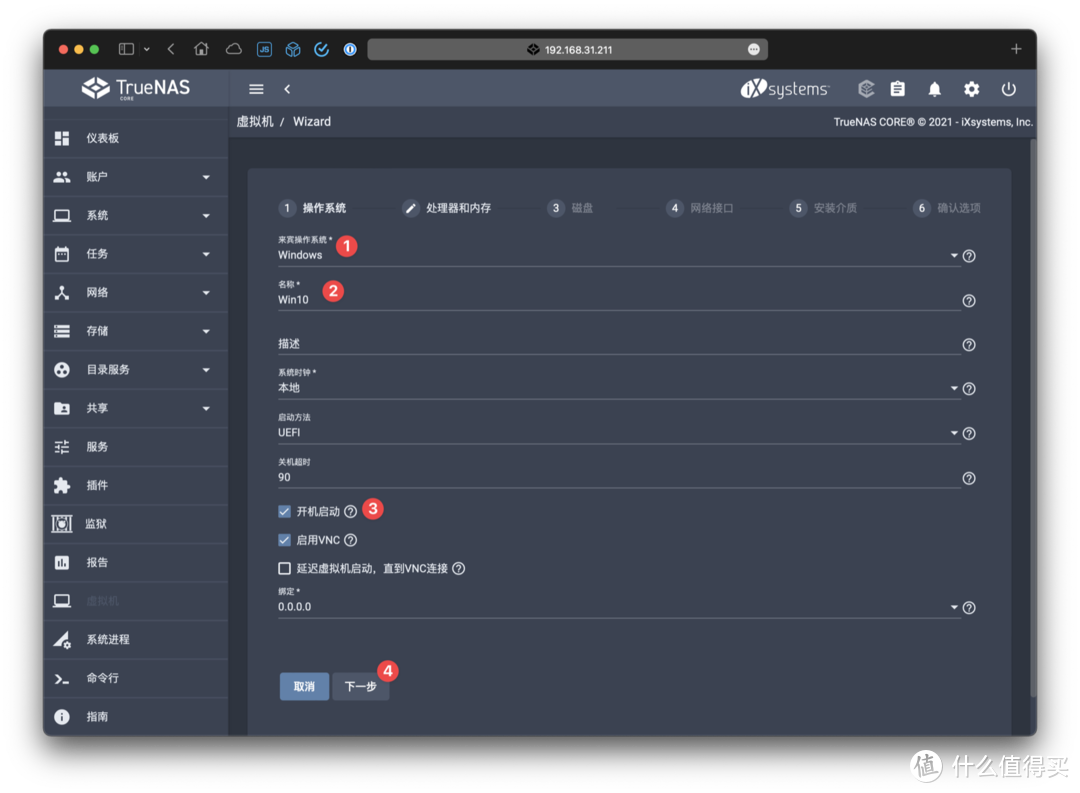Open alerts bell notifications

point(934,89)
